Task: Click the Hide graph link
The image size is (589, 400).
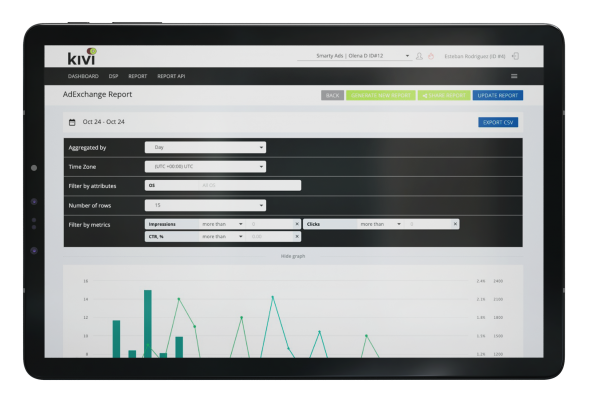Action: coord(293,256)
